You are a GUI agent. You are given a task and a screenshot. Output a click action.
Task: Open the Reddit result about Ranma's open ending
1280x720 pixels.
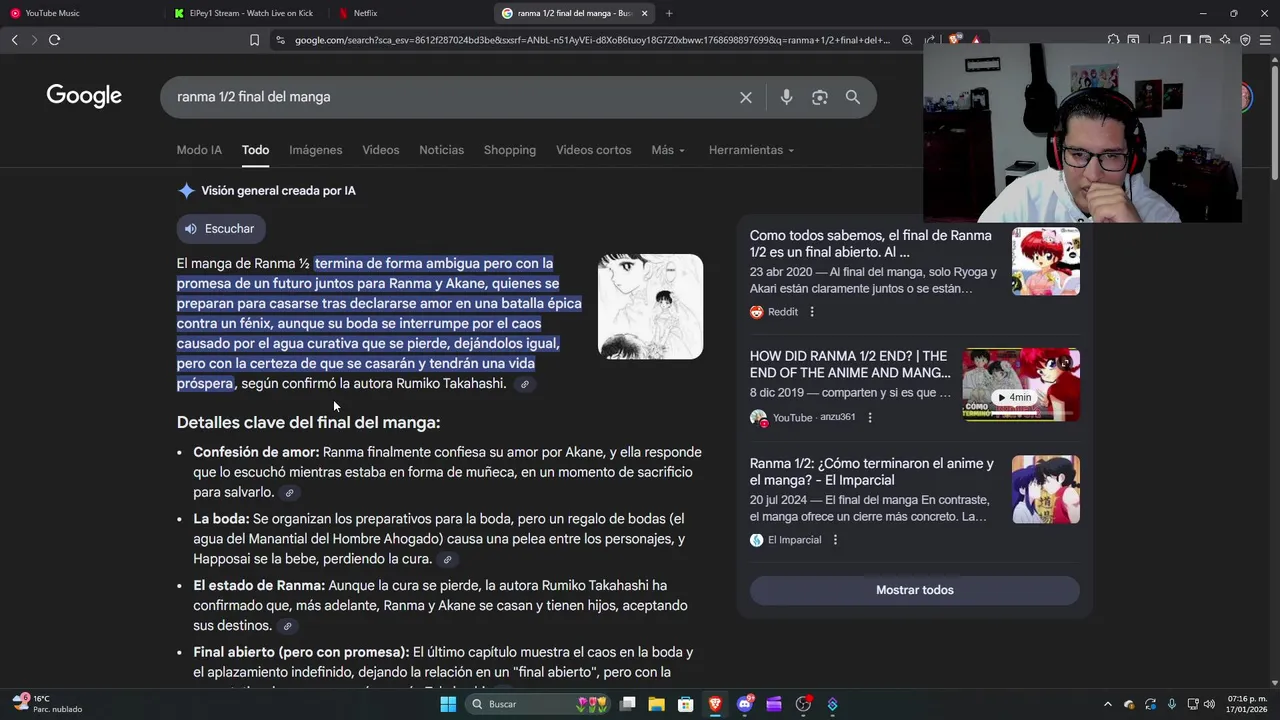pos(871,244)
